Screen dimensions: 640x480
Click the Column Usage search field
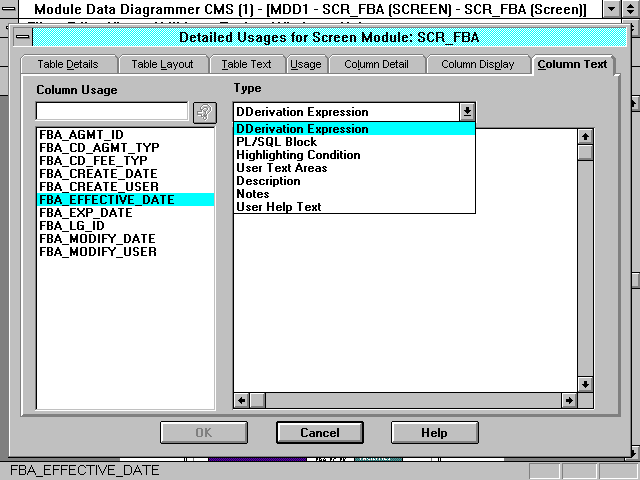pyautogui.click(x=112, y=112)
